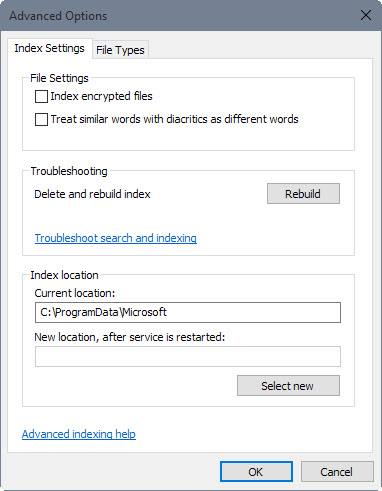The height and width of the screenshot is (491, 382).
Task: Click the 'Index location' group heading
Action: pyautogui.click(x=64, y=275)
